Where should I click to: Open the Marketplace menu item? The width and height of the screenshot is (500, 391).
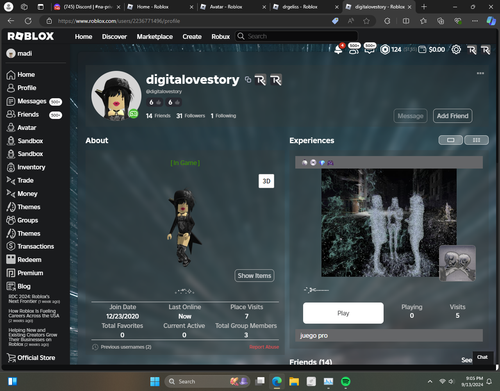(x=155, y=36)
